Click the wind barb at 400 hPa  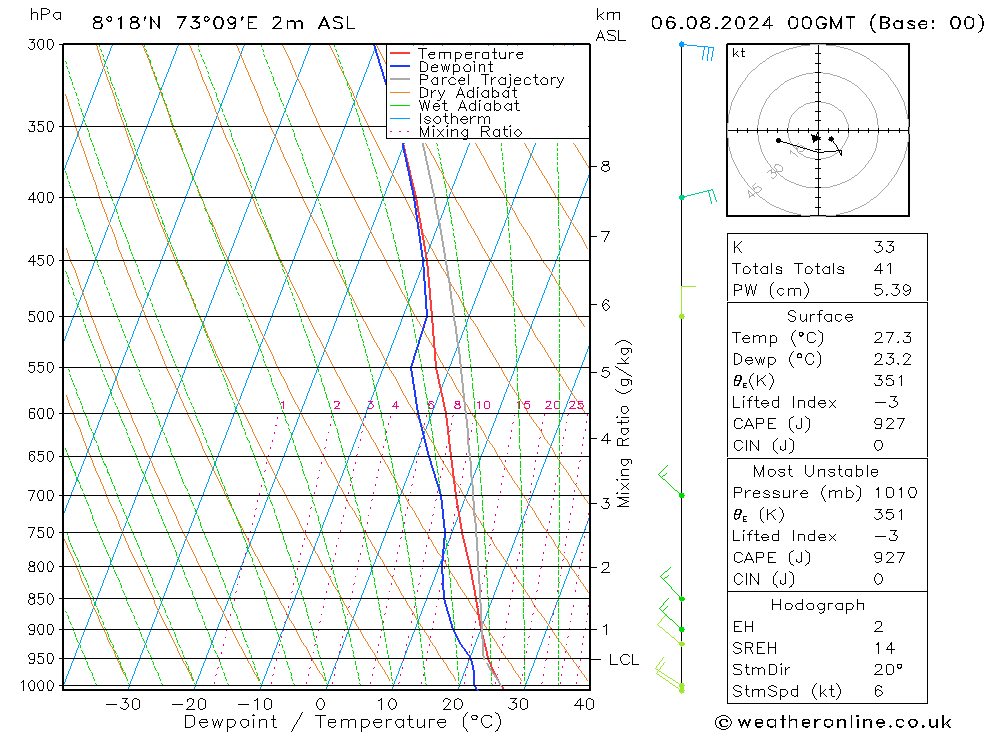(x=698, y=195)
